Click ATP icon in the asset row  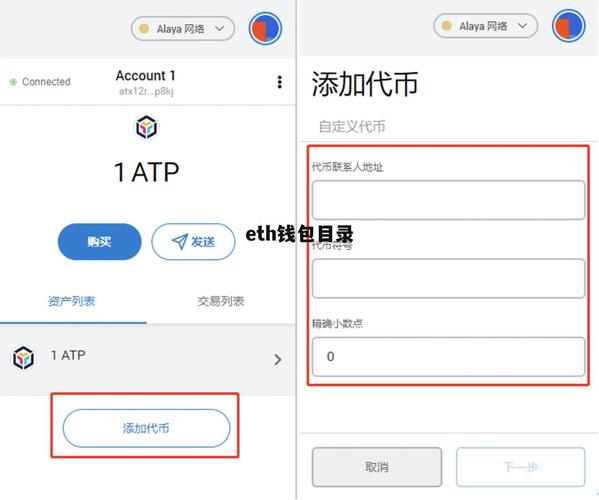23,358
